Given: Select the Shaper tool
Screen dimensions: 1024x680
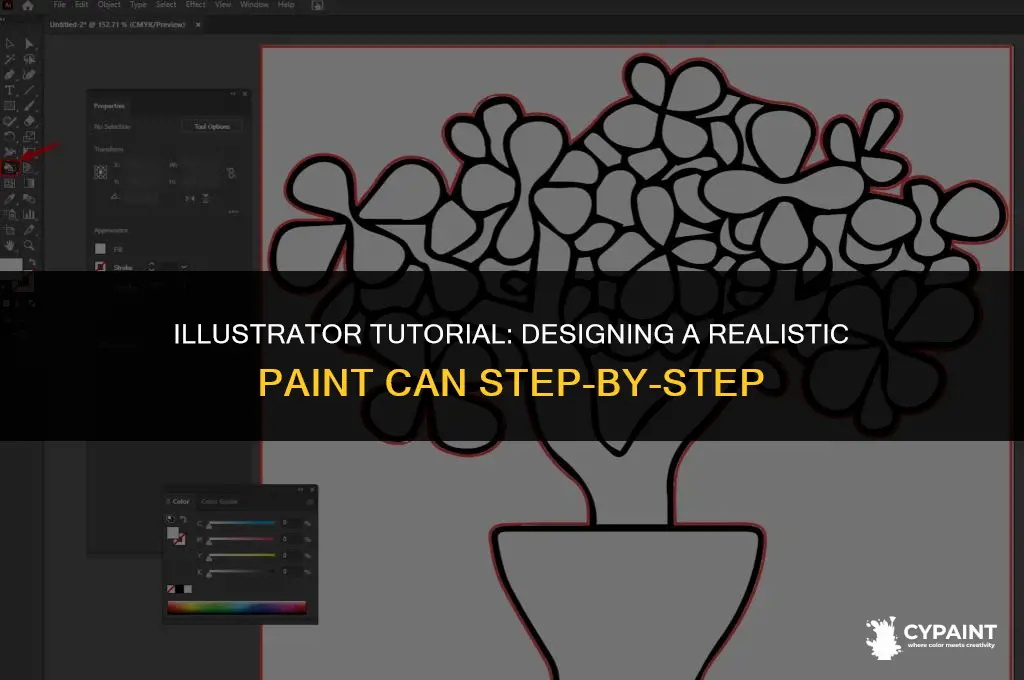Looking at the screenshot, I should click(x=10, y=121).
